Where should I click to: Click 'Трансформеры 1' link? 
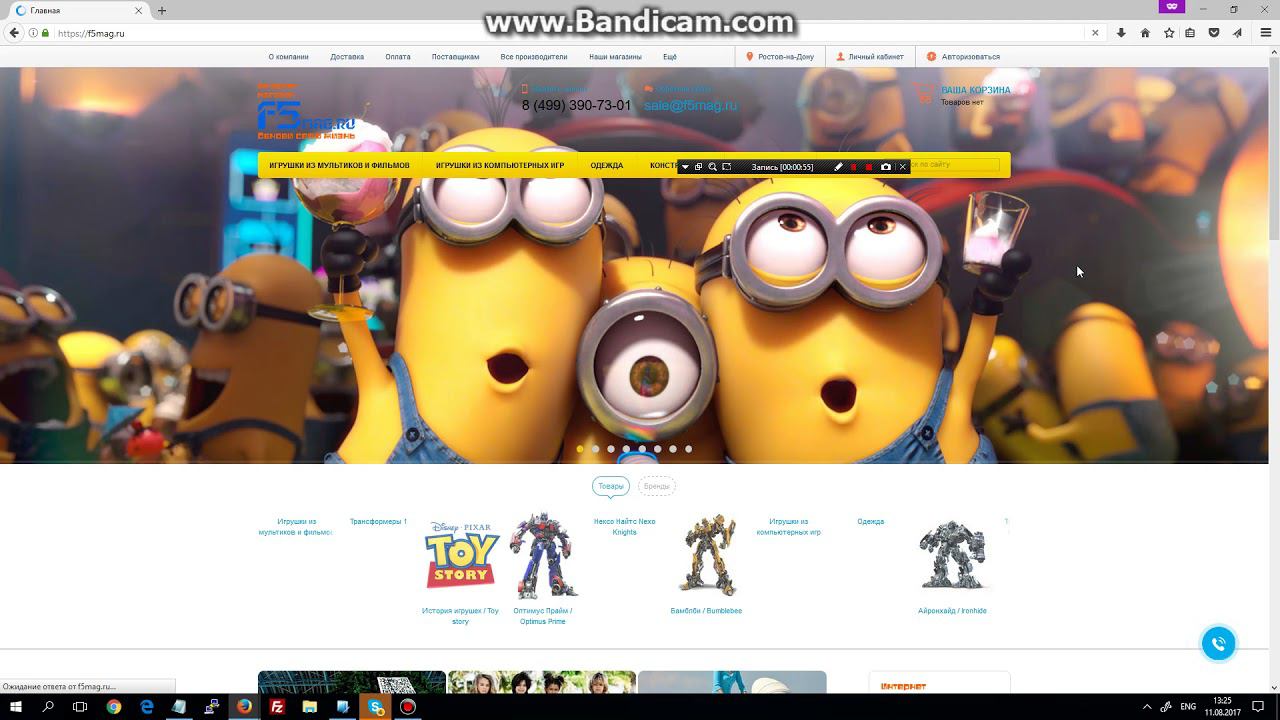[378, 522]
